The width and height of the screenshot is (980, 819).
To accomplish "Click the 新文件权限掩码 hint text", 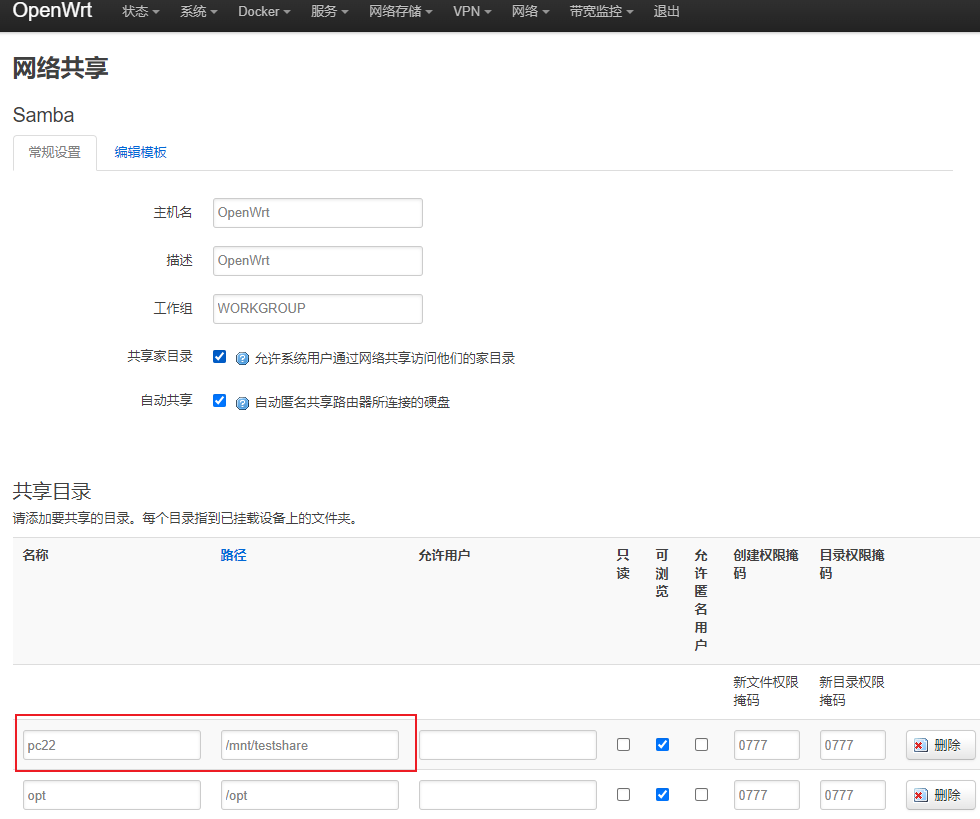I will click(x=766, y=691).
